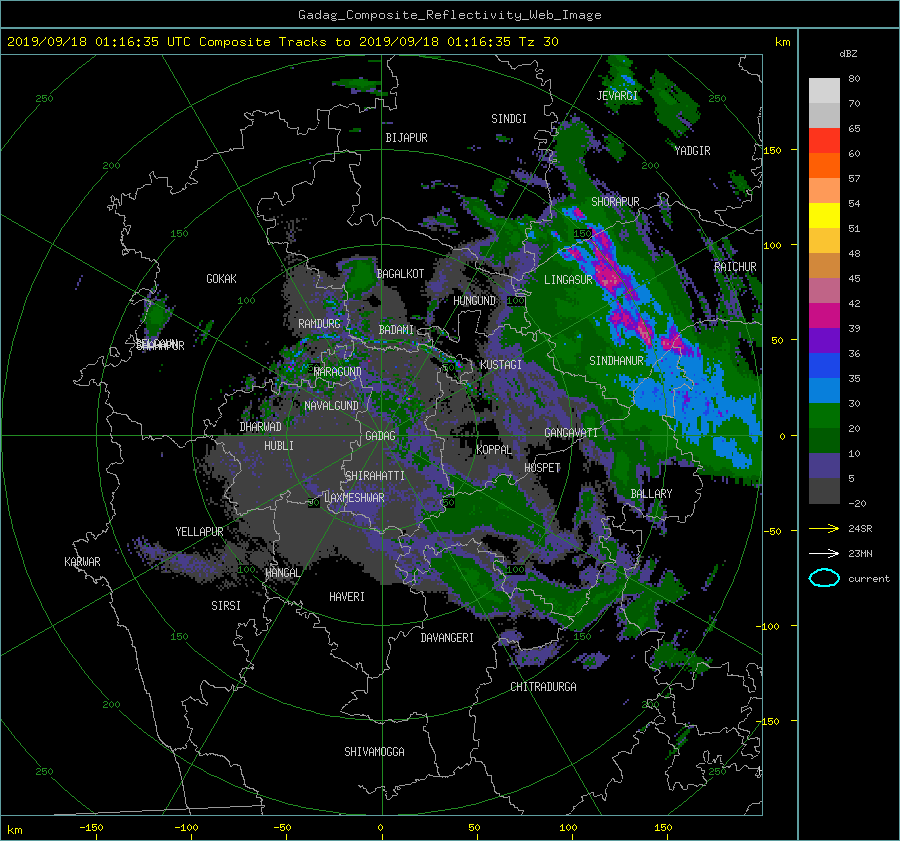The image size is (900, 841).
Task: Click the white 23MN arrow legend icon
Action: (824, 553)
